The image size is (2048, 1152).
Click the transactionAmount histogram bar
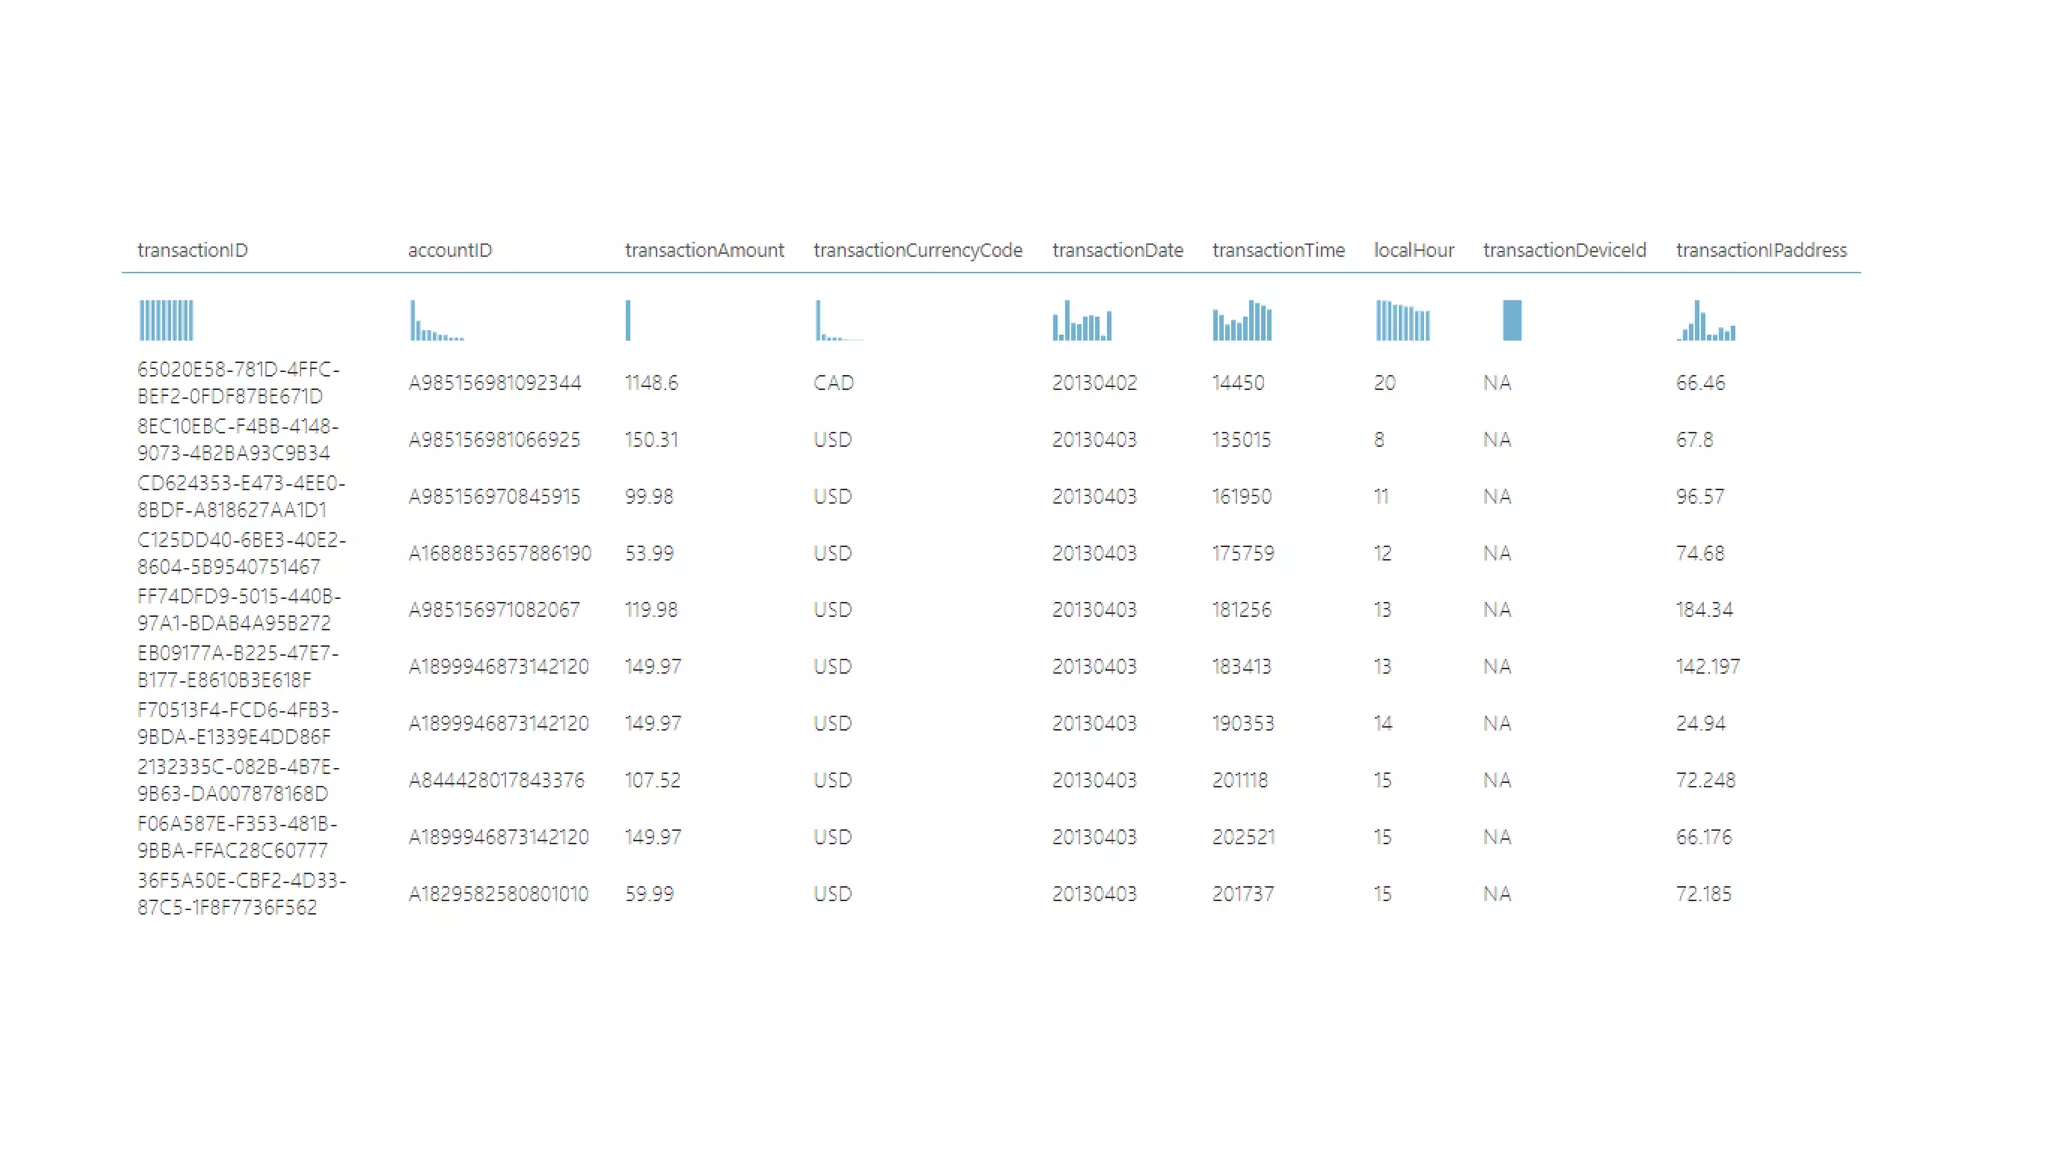[628, 320]
